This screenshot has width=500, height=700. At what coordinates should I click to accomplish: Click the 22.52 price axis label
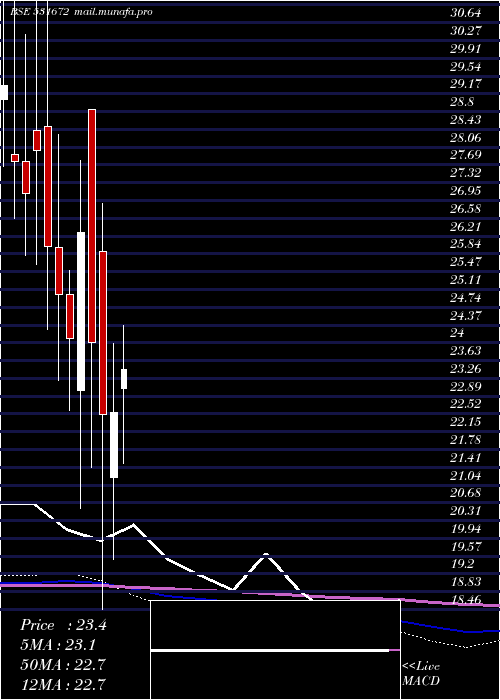pyautogui.click(x=466, y=404)
